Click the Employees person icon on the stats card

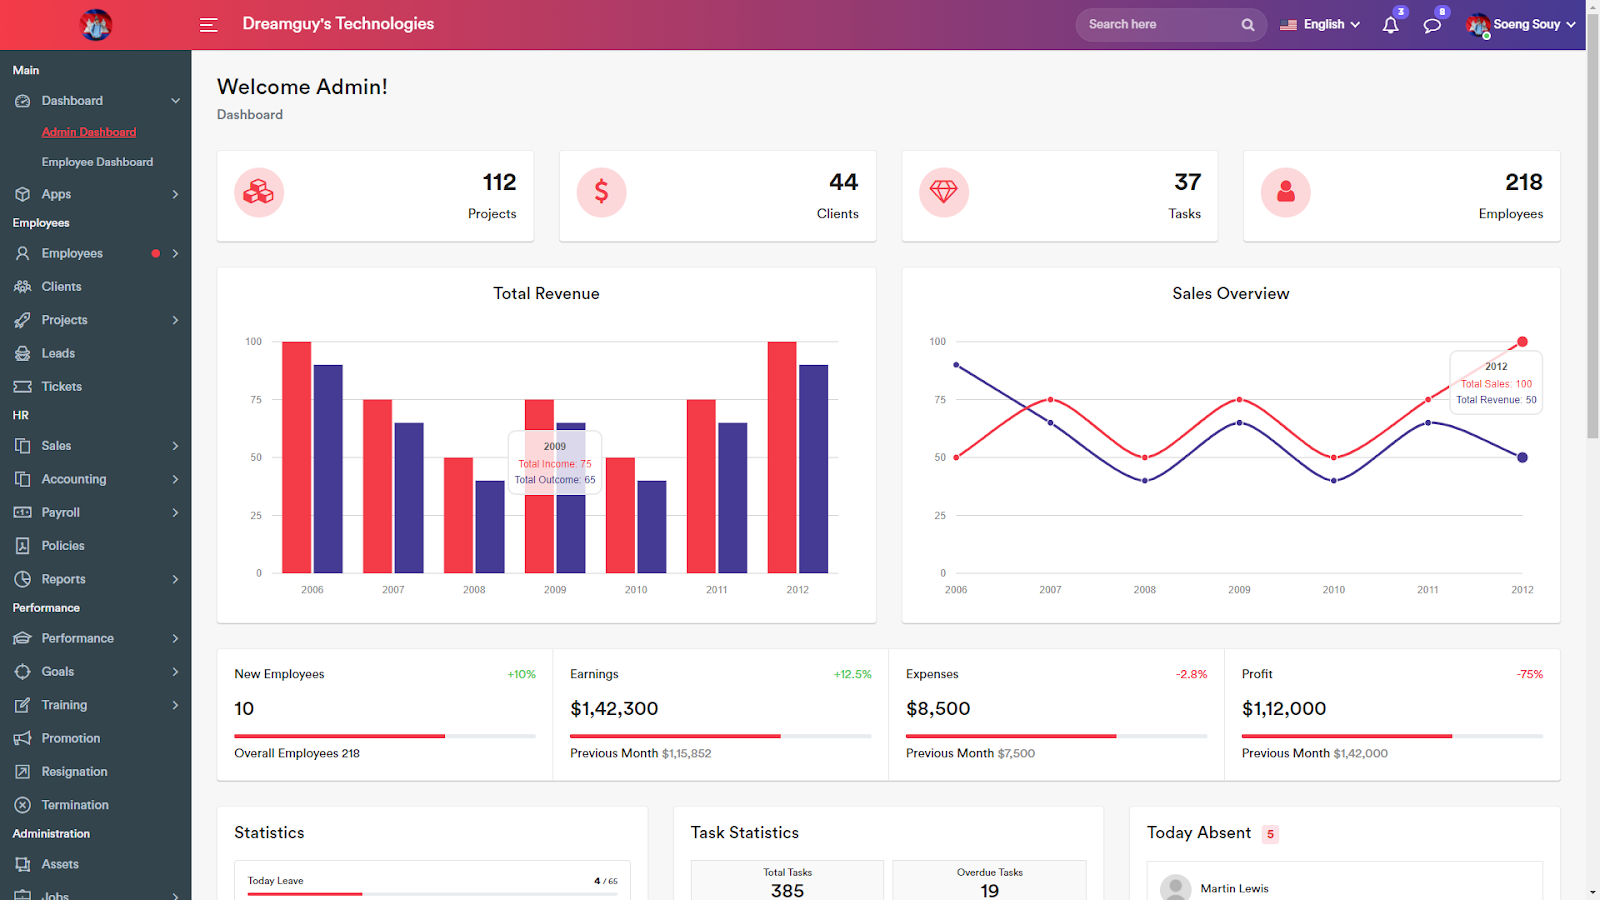point(1286,192)
